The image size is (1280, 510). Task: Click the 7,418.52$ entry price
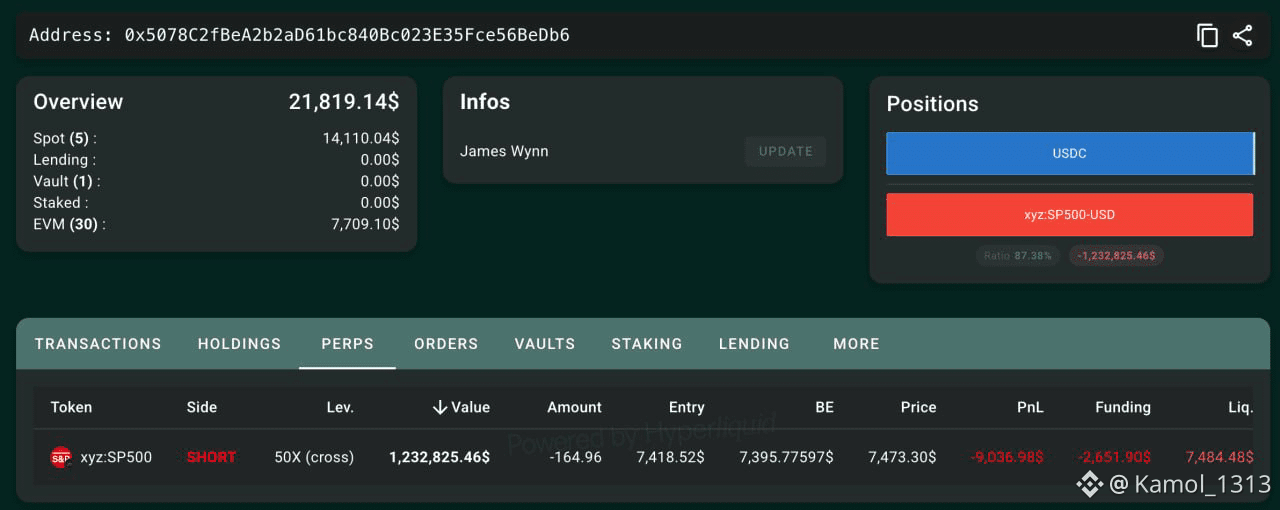point(670,457)
